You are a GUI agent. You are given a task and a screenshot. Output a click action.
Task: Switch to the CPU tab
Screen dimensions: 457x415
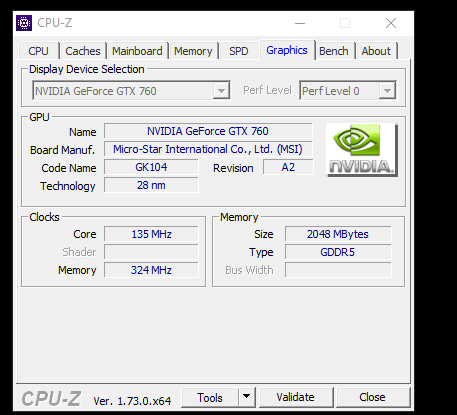[x=39, y=51]
